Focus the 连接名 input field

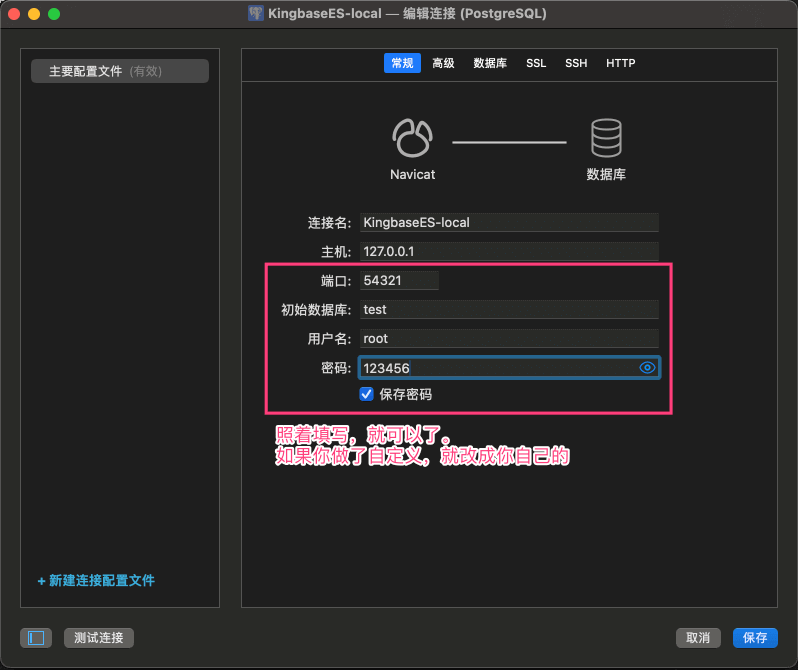click(x=508, y=222)
